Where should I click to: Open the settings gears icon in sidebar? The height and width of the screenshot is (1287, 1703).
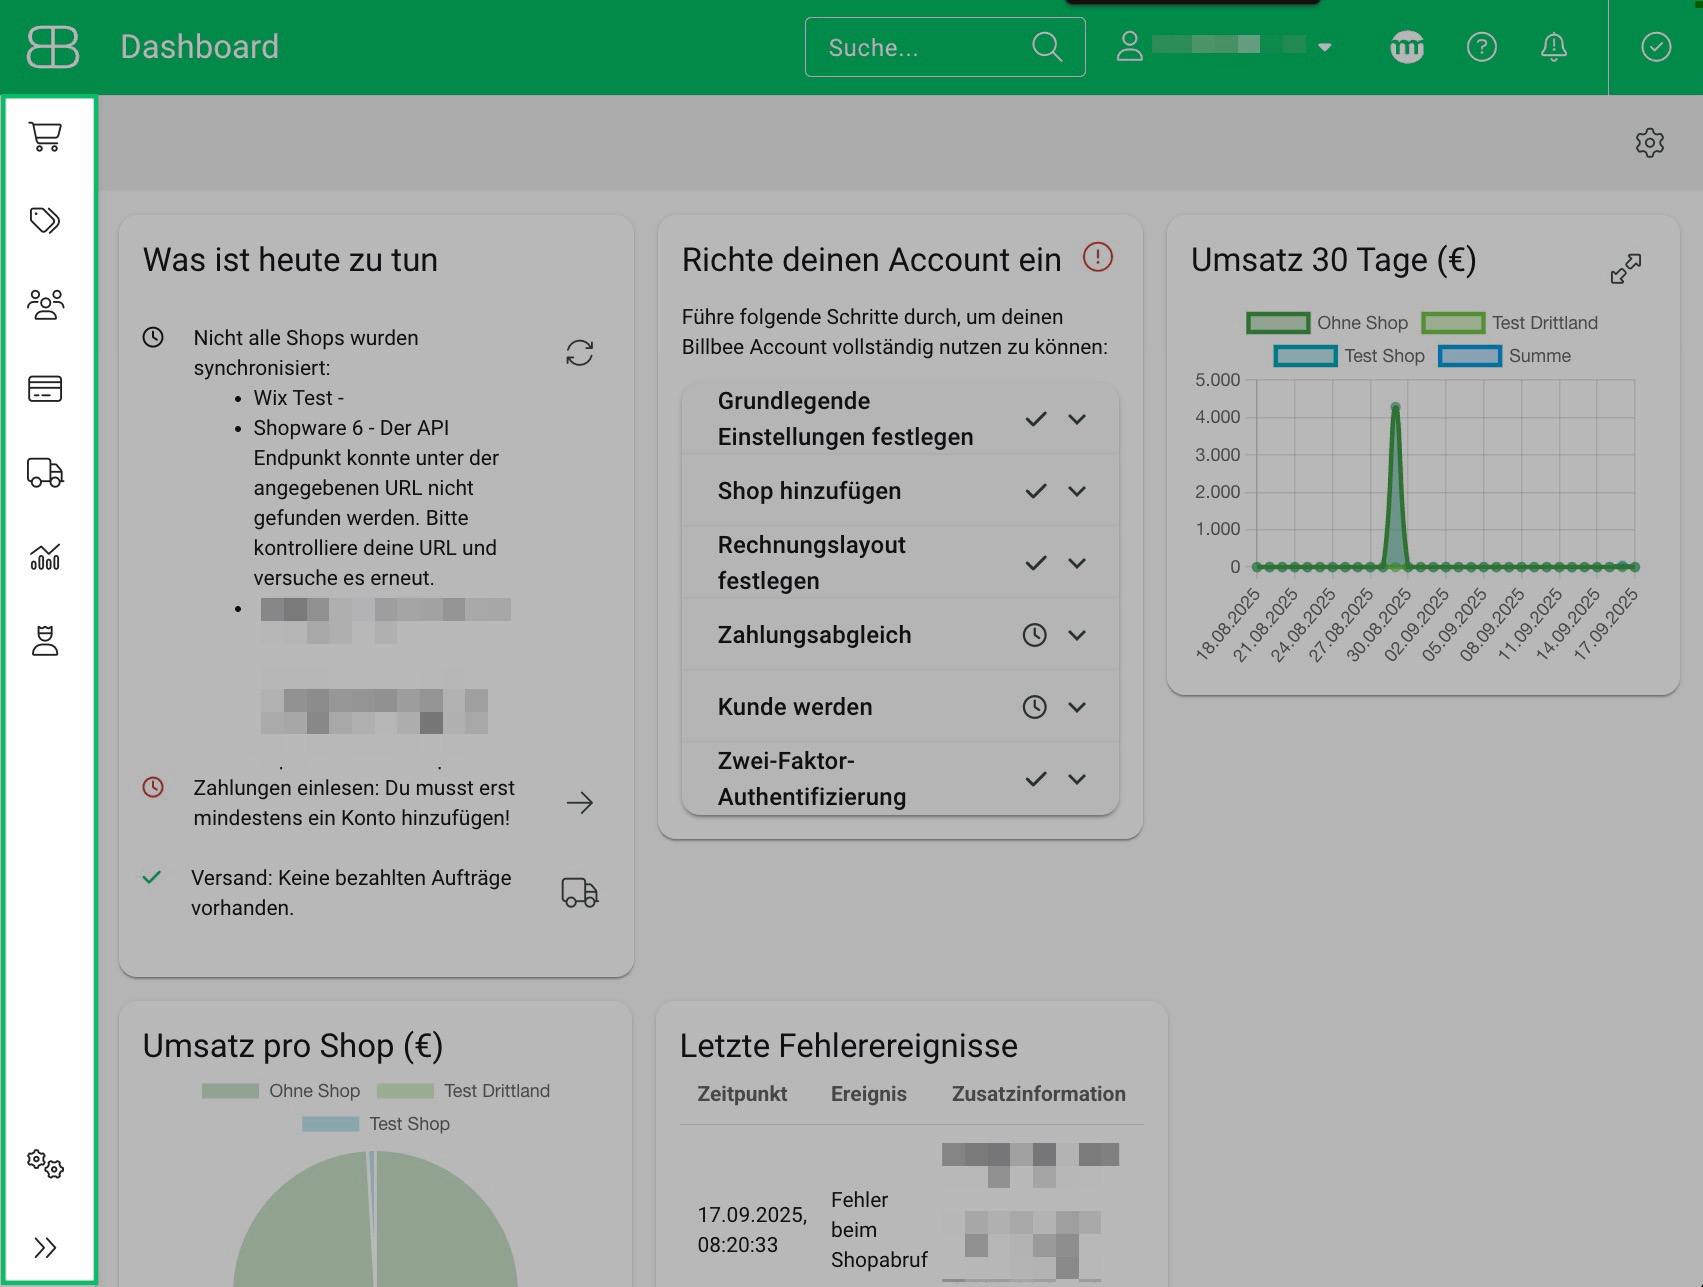tap(45, 1163)
